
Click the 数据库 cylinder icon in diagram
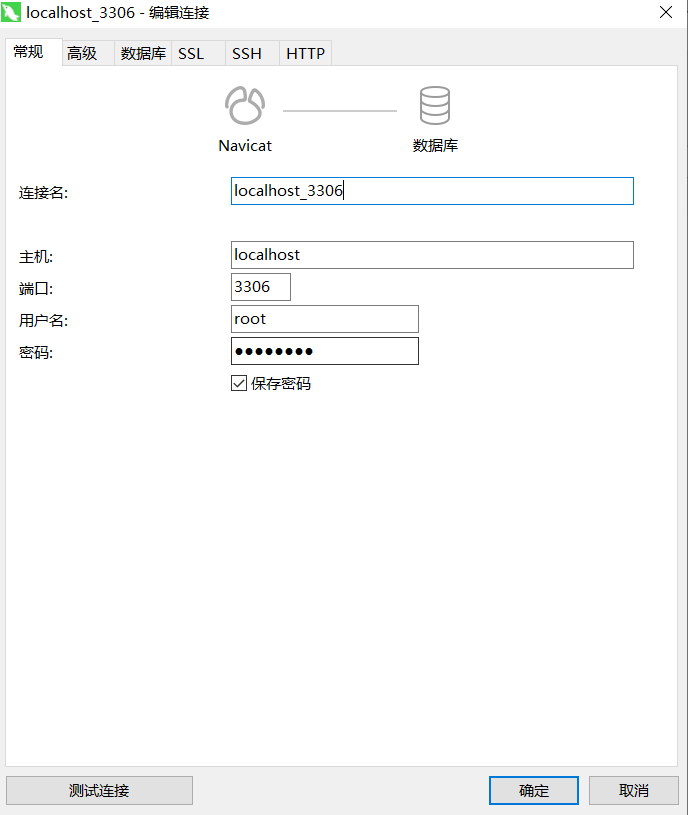[435, 106]
